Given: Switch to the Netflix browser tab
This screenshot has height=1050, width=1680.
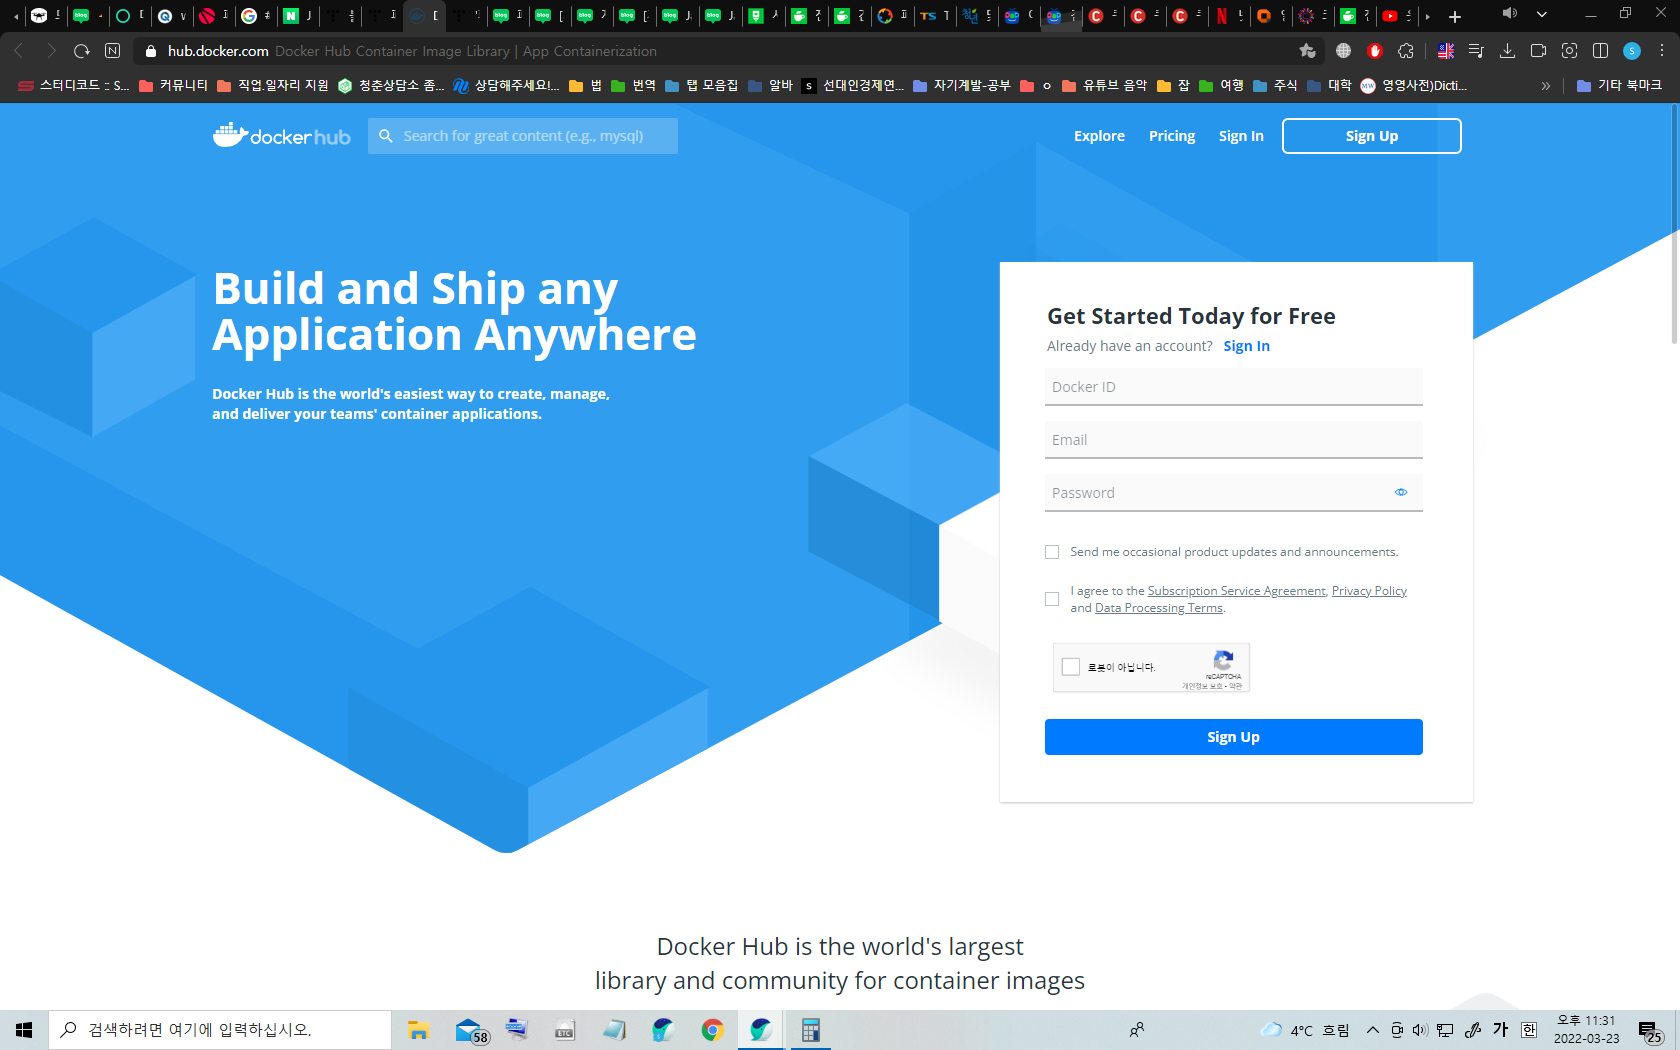Looking at the screenshot, I should pyautogui.click(x=1229, y=16).
